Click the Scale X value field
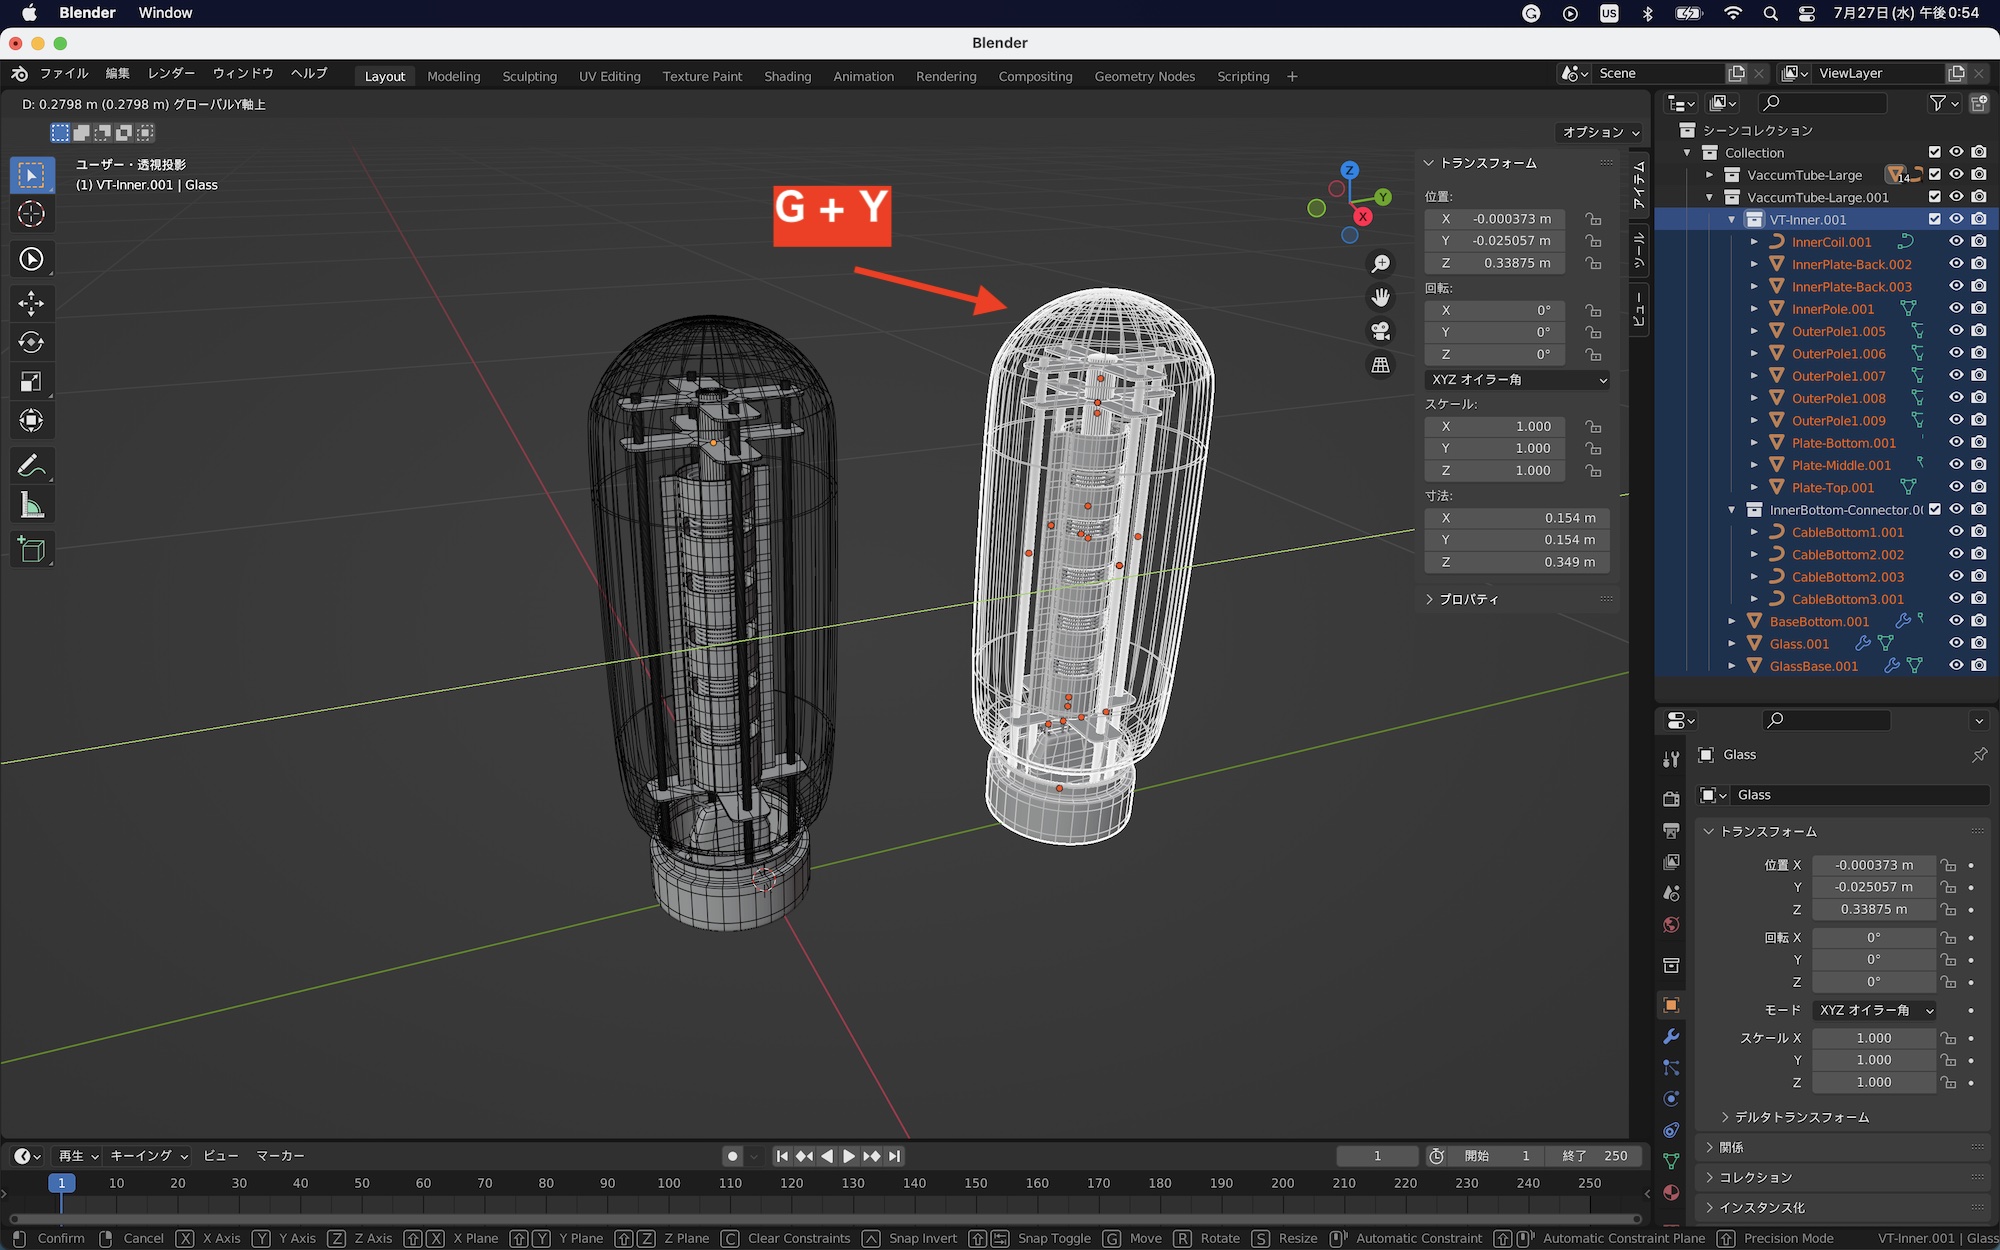This screenshot has height=1250, width=2000. point(1495,426)
